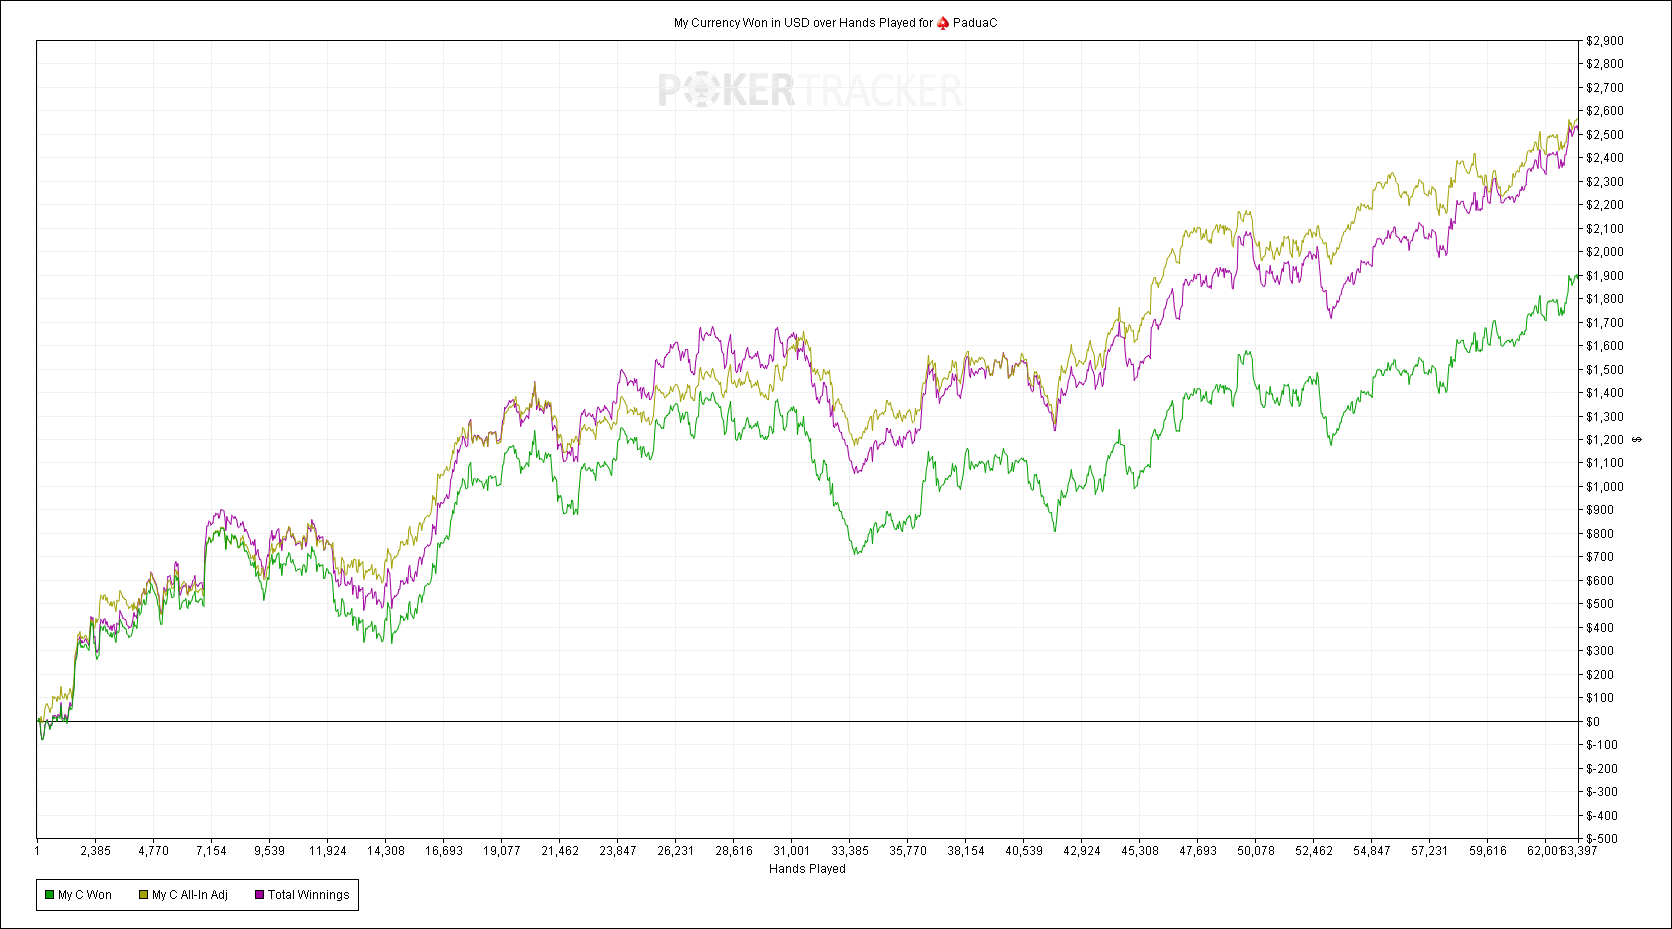The width and height of the screenshot is (1672, 929).
Task: Click the $2,000 y-axis value
Action: click(1605, 252)
